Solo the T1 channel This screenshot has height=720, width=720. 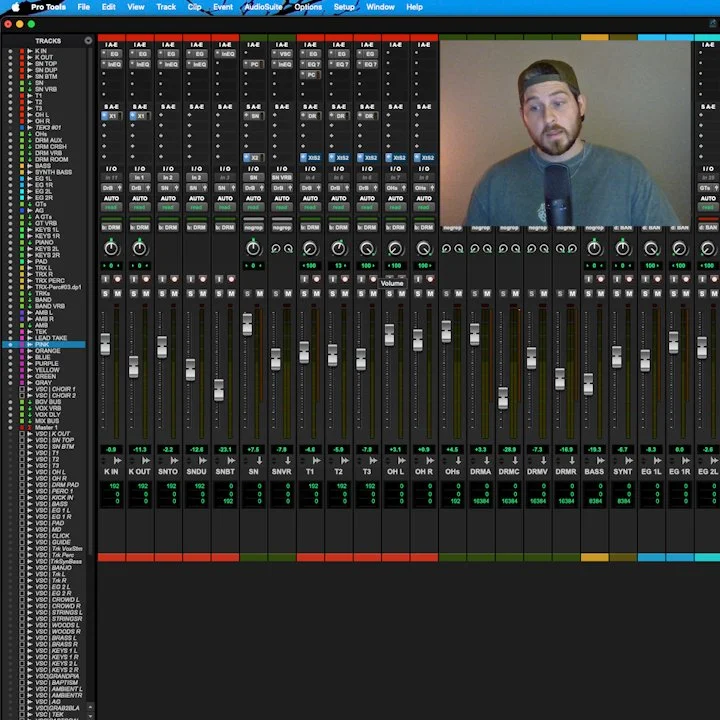click(304, 293)
